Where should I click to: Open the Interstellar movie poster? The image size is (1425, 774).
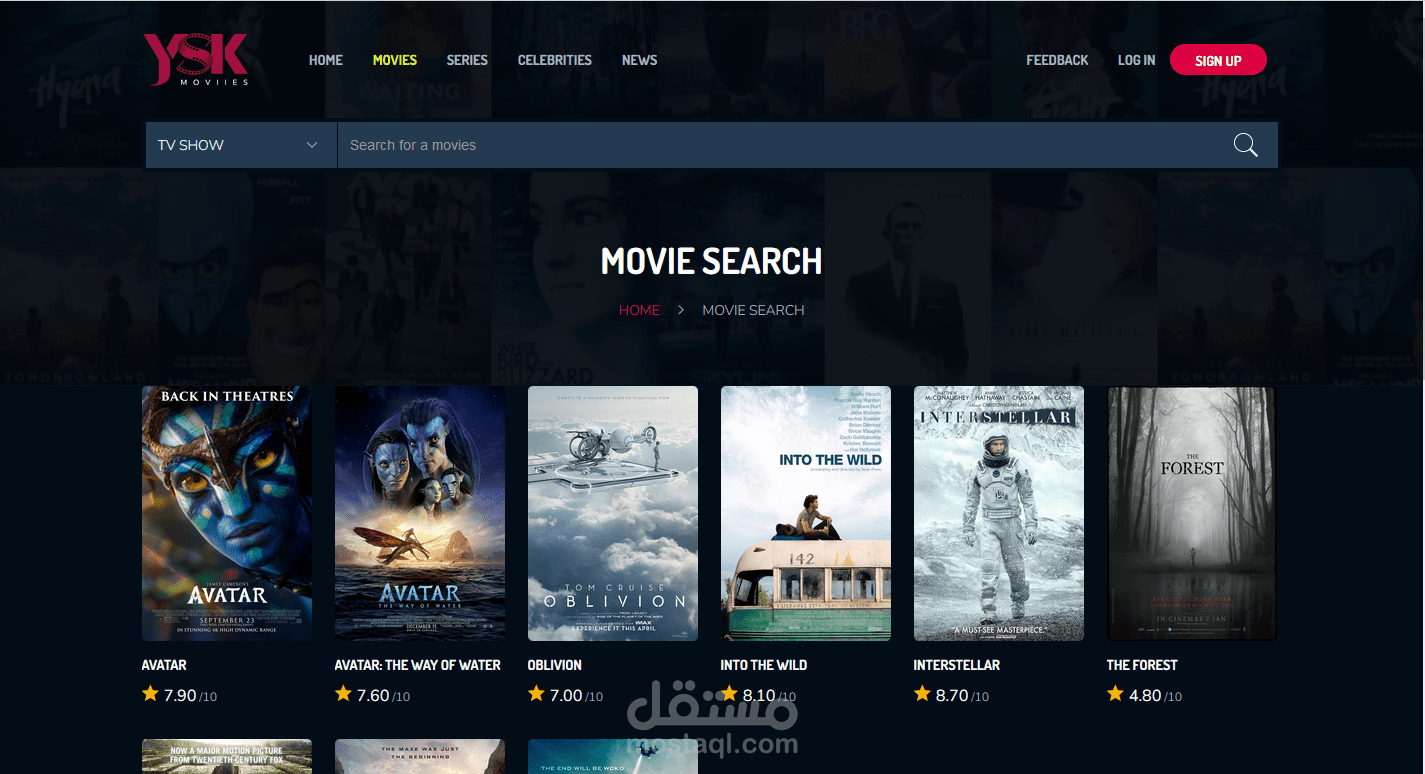999,513
